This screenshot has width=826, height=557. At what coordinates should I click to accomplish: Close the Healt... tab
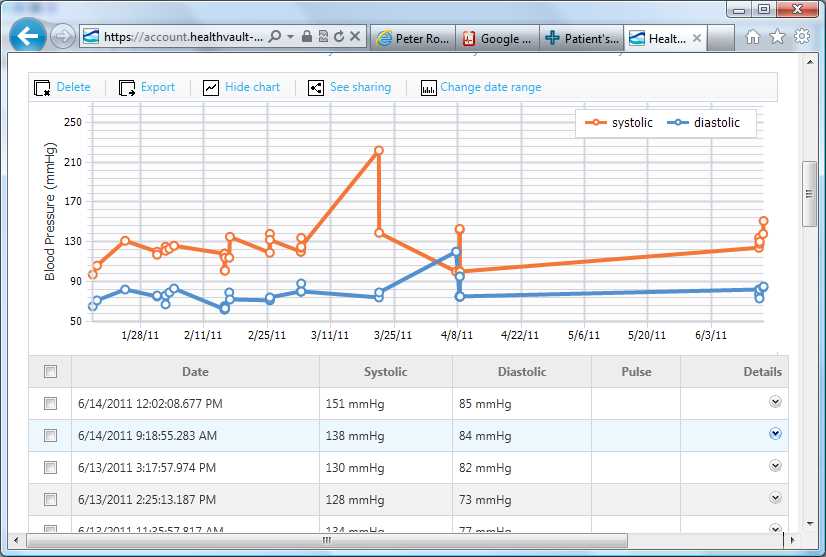[696, 38]
